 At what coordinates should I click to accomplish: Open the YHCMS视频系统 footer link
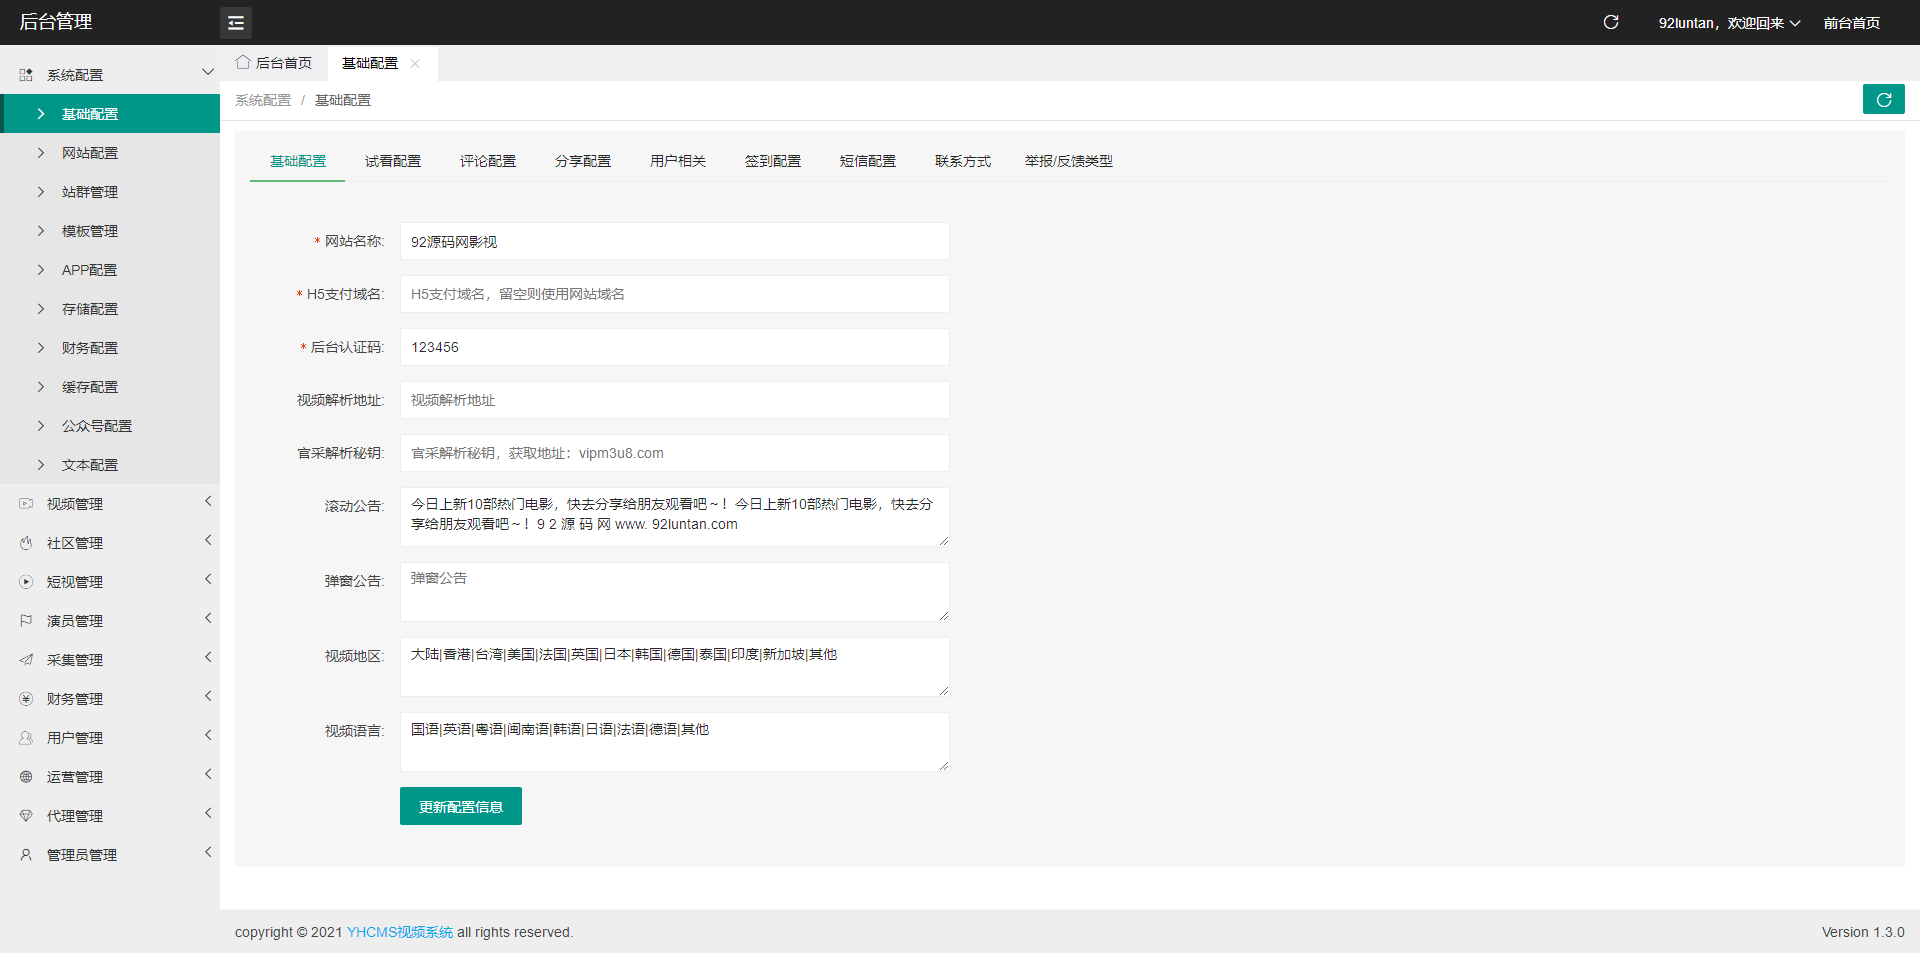point(399,932)
